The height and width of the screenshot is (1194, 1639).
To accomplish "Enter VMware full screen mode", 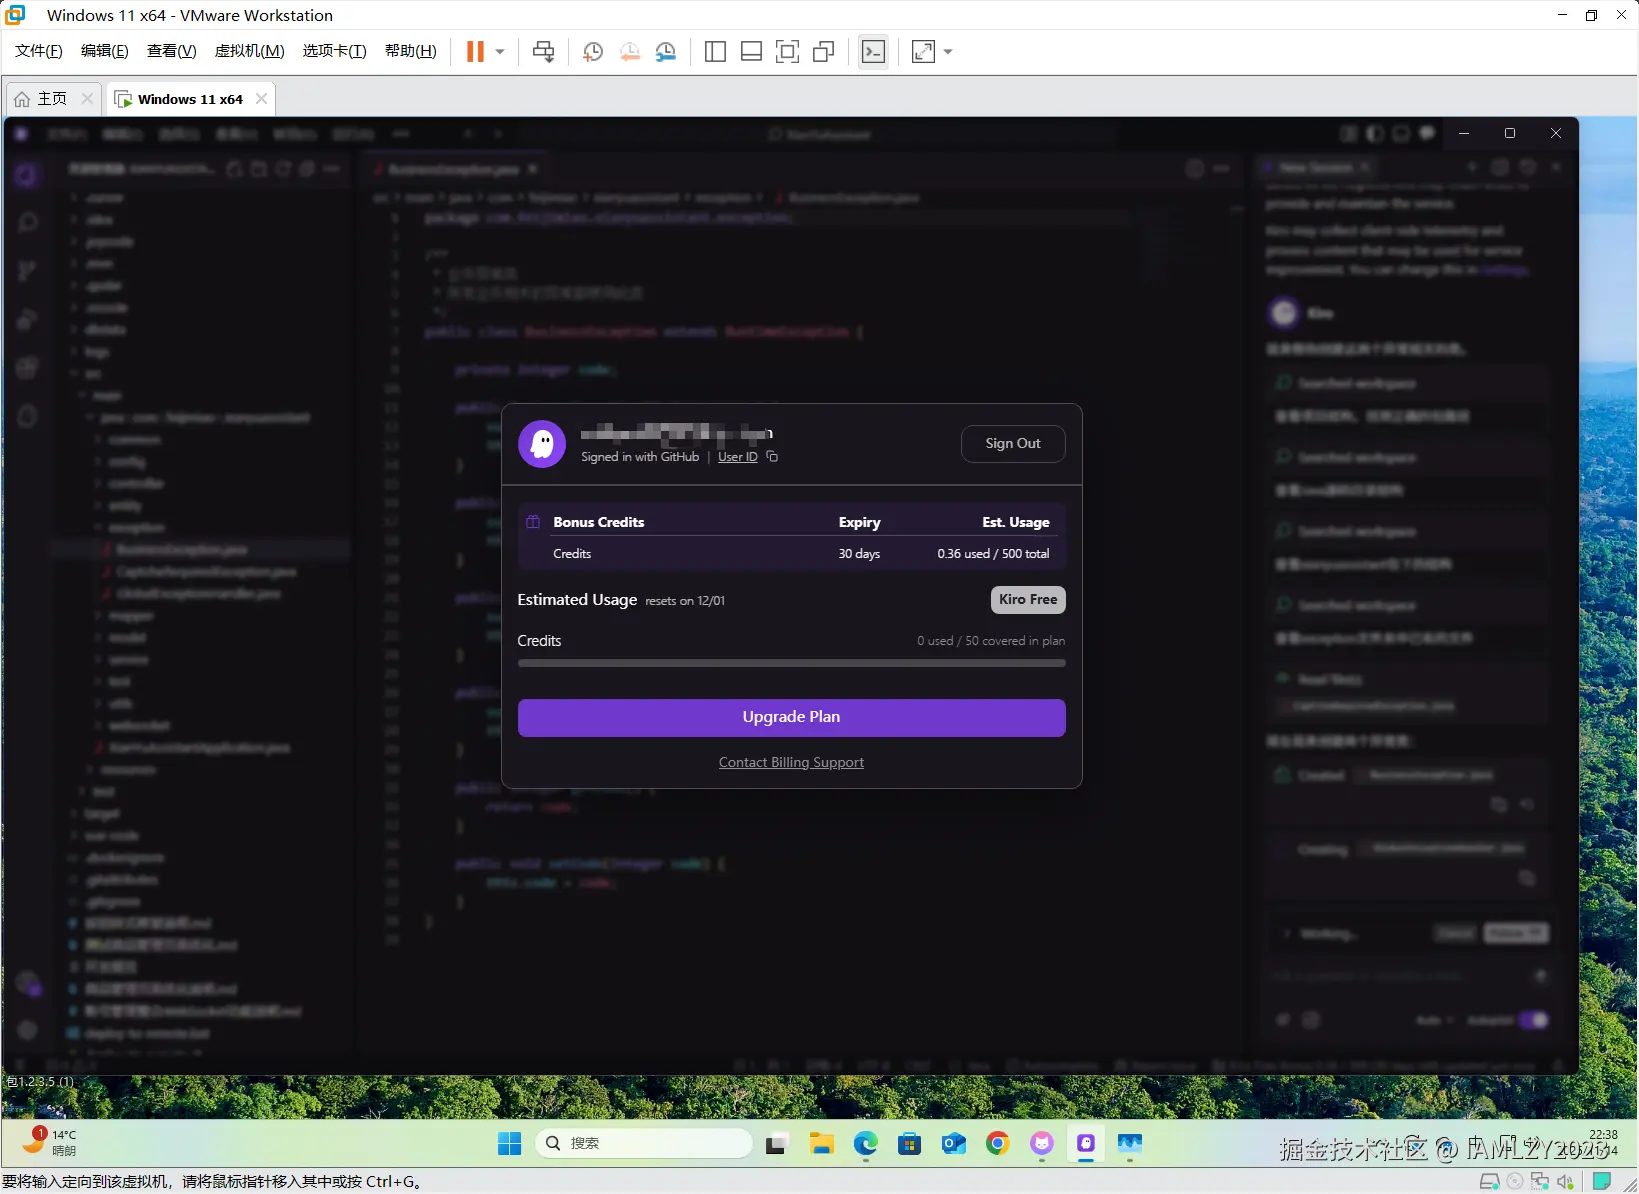I will pos(787,52).
